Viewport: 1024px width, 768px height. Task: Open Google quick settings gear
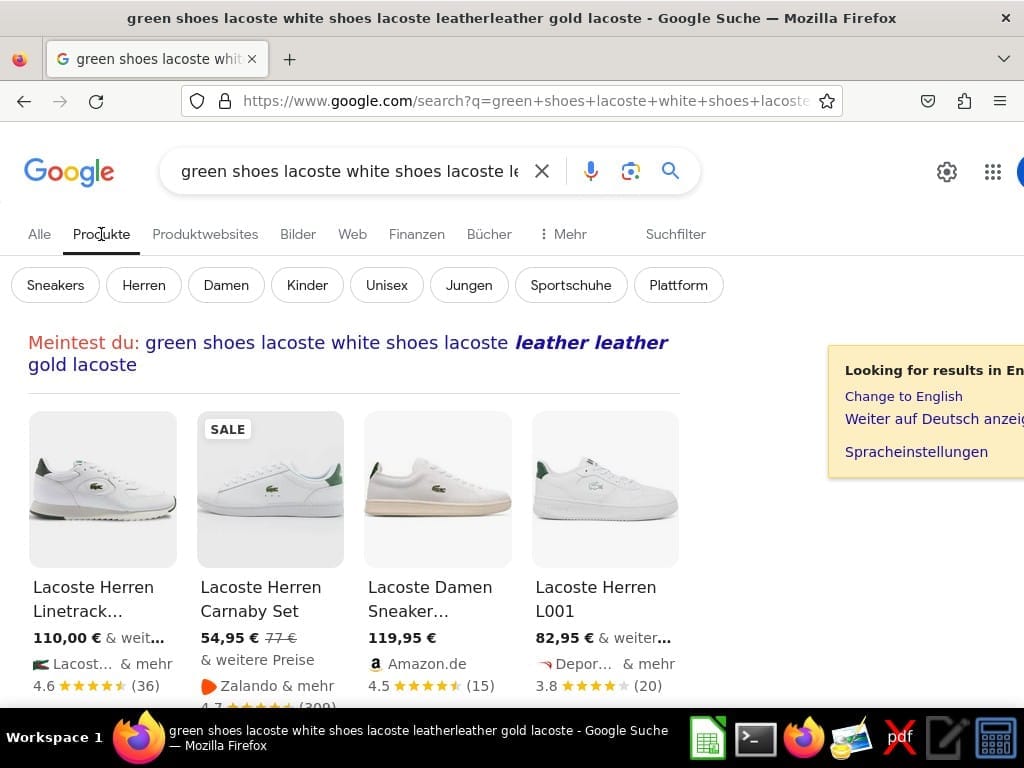tap(946, 172)
